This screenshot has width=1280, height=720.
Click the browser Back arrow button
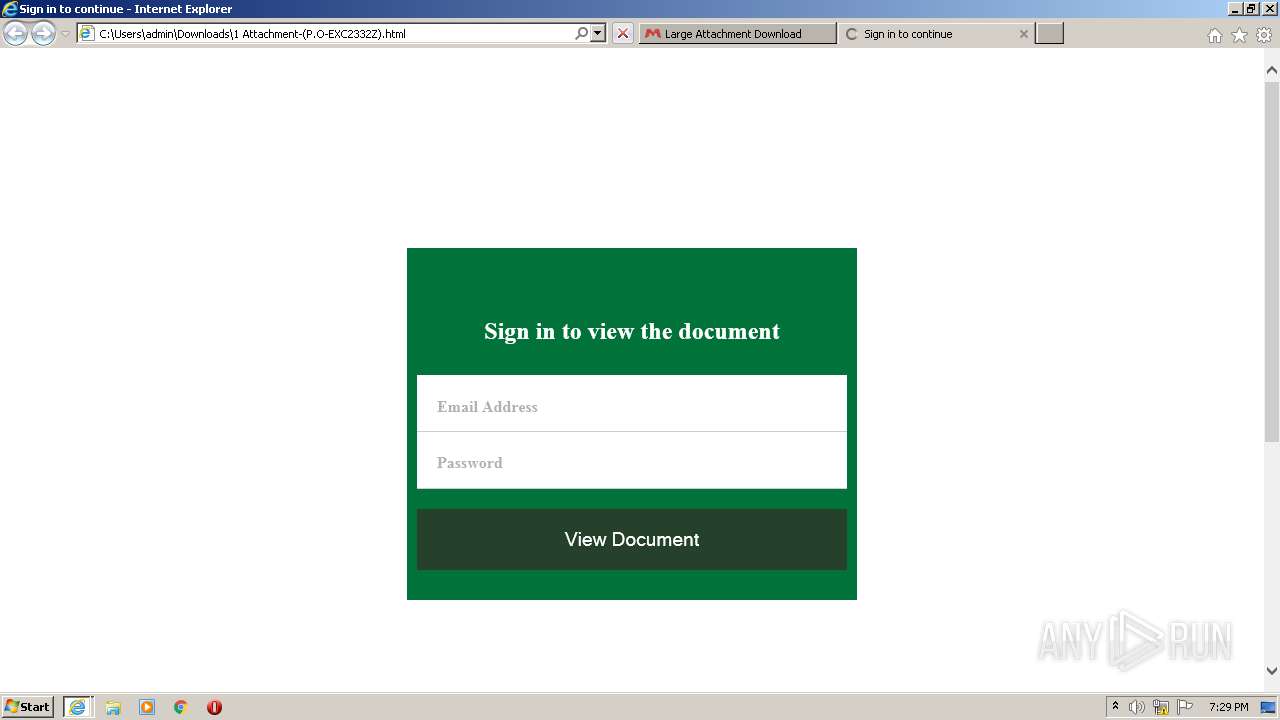coord(15,34)
